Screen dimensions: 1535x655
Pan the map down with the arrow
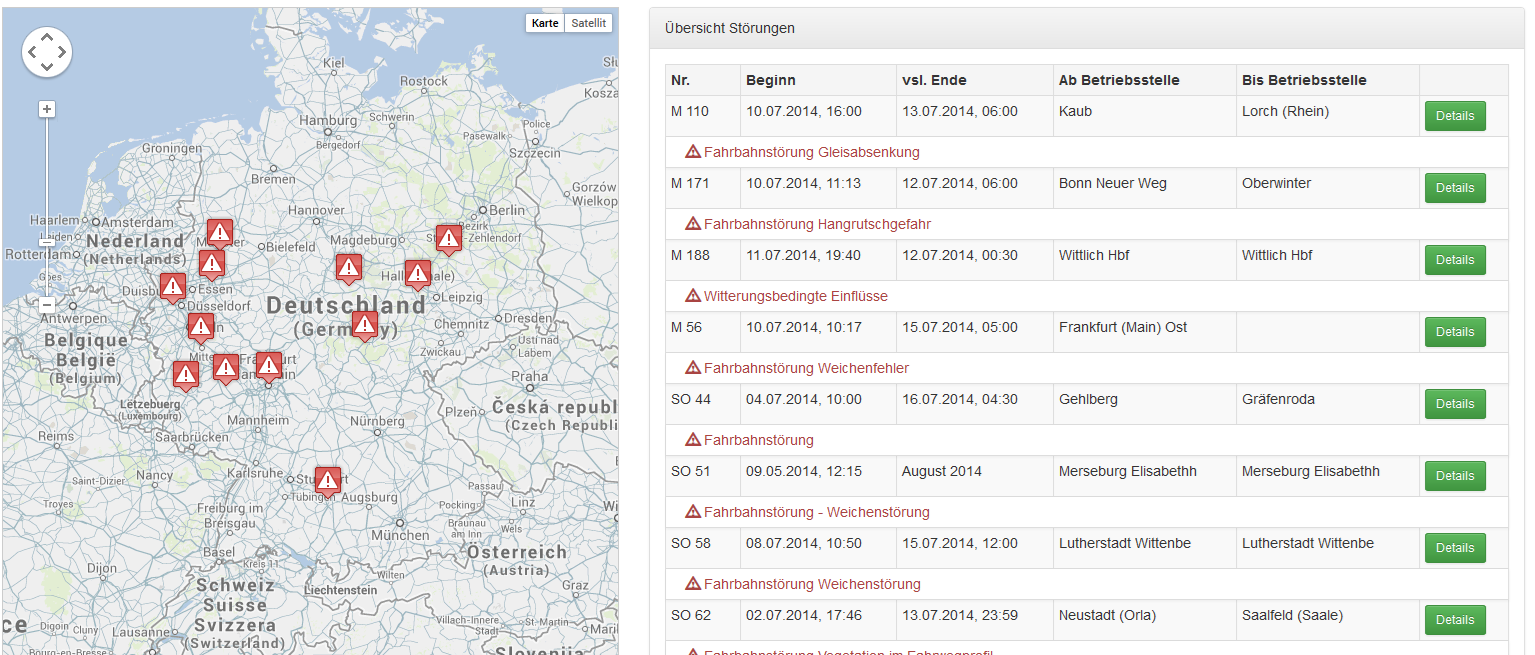[47, 67]
